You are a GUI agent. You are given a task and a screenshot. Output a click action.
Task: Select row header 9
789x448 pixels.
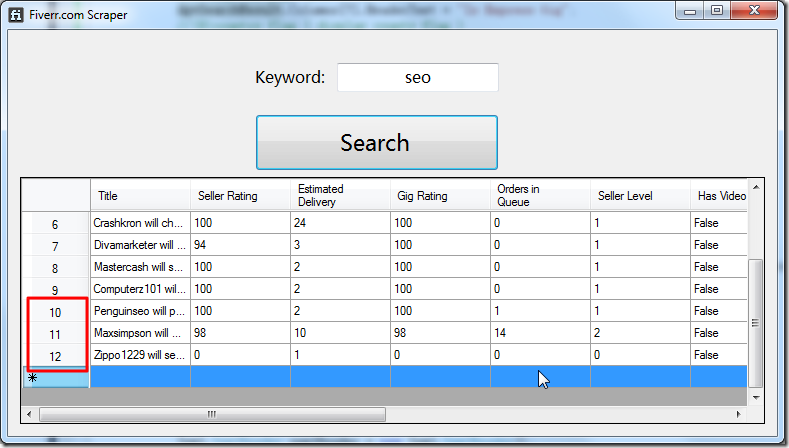(x=55, y=289)
